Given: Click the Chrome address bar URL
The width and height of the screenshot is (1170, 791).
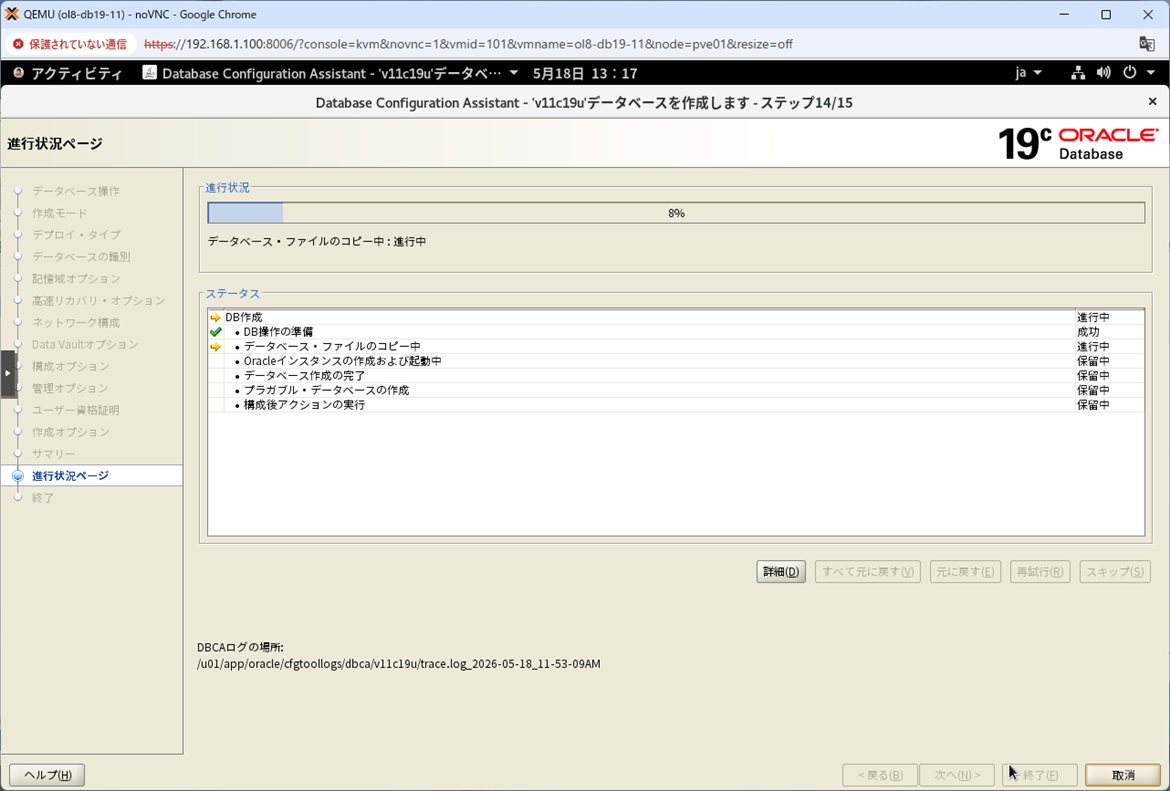Looking at the screenshot, I should tap(468, 44).
